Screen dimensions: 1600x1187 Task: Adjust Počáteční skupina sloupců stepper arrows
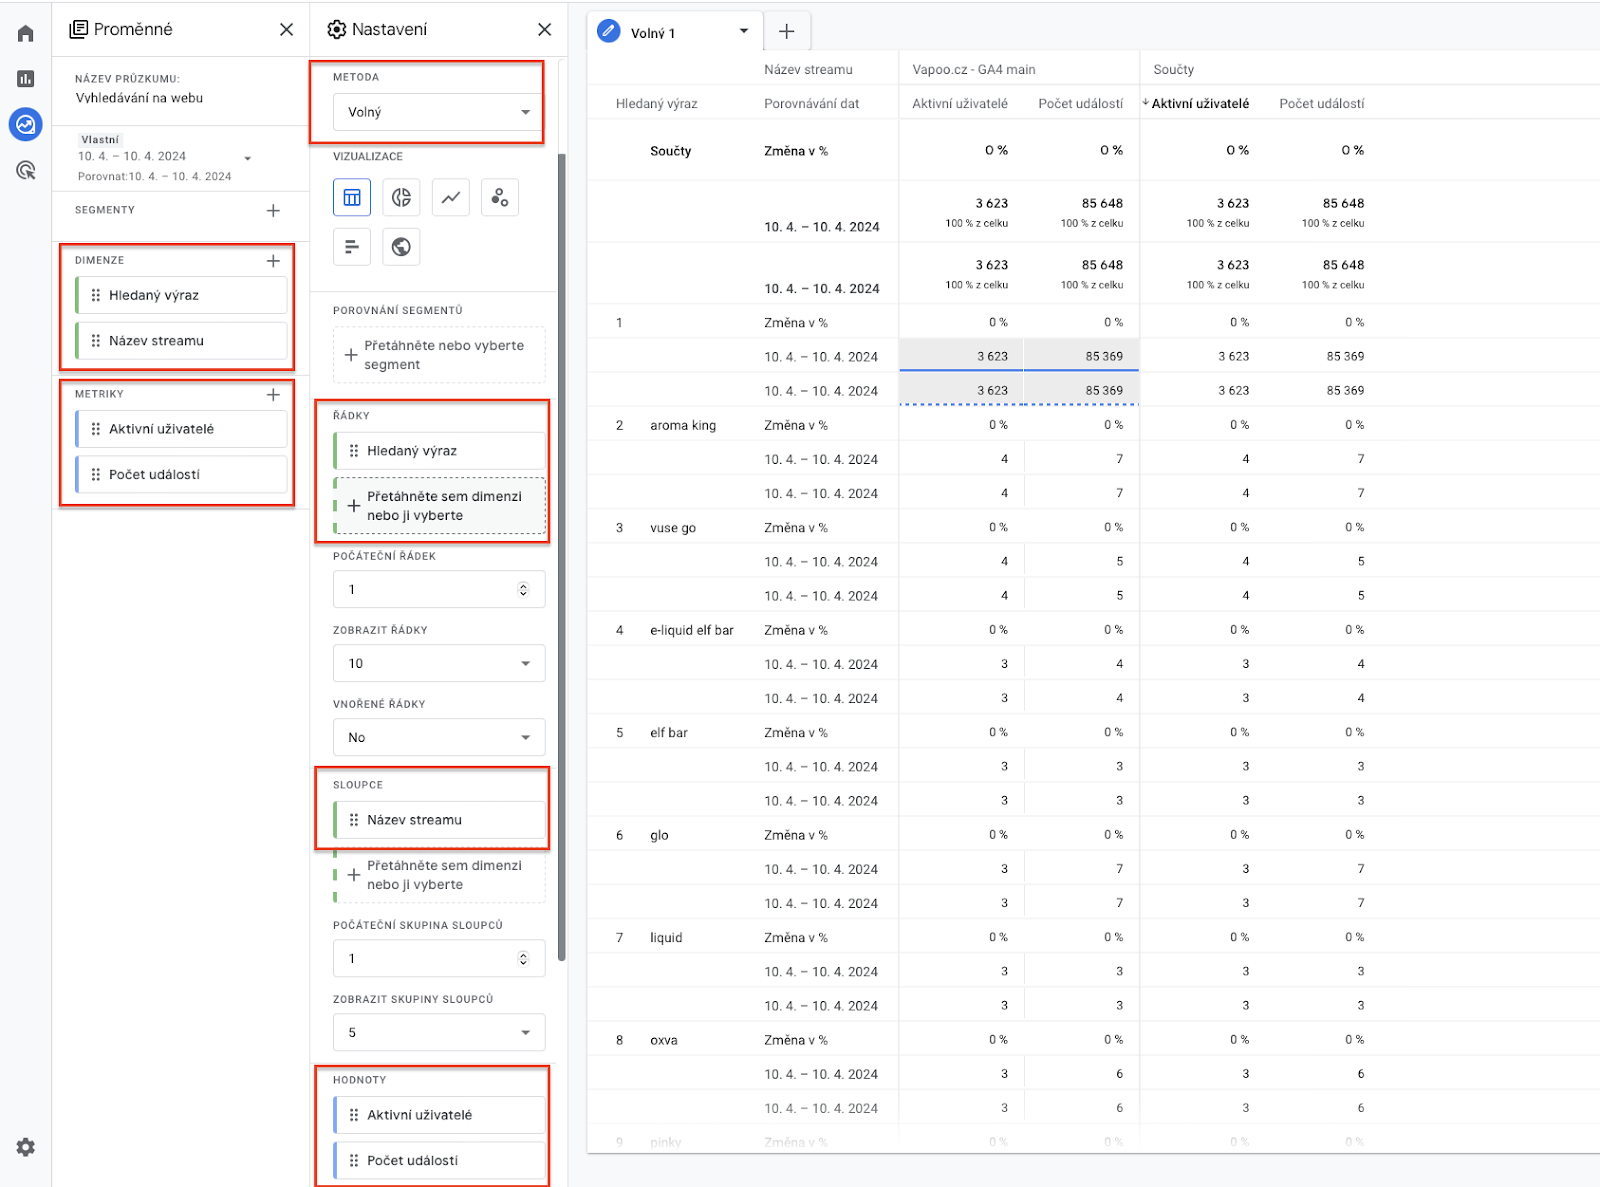click(x=523, y=959)
